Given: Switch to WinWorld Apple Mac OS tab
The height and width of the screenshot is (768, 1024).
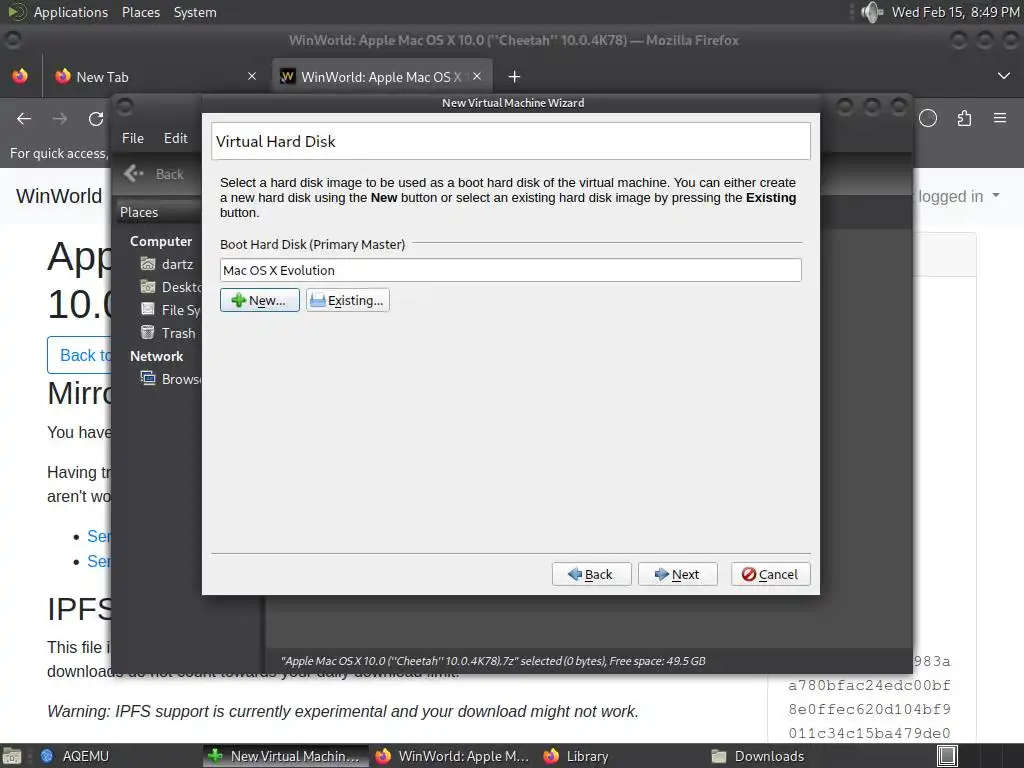Looking at the screenshot, I should point(382,77).
